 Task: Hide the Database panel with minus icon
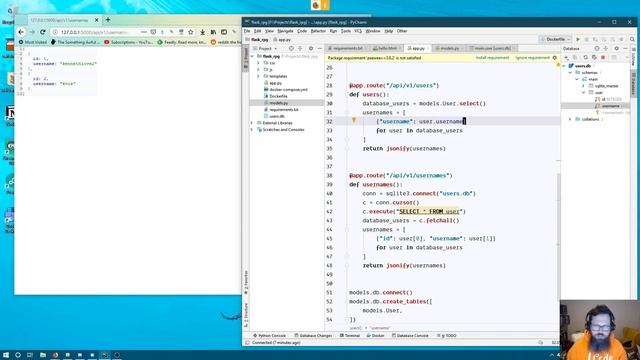coord(625,49)
